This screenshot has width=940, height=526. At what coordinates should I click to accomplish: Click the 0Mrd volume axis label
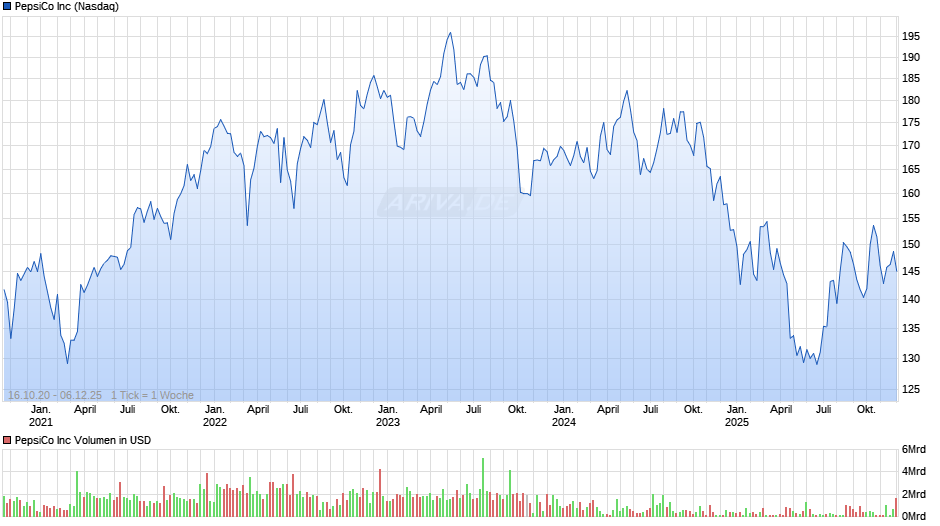point(914,516)
